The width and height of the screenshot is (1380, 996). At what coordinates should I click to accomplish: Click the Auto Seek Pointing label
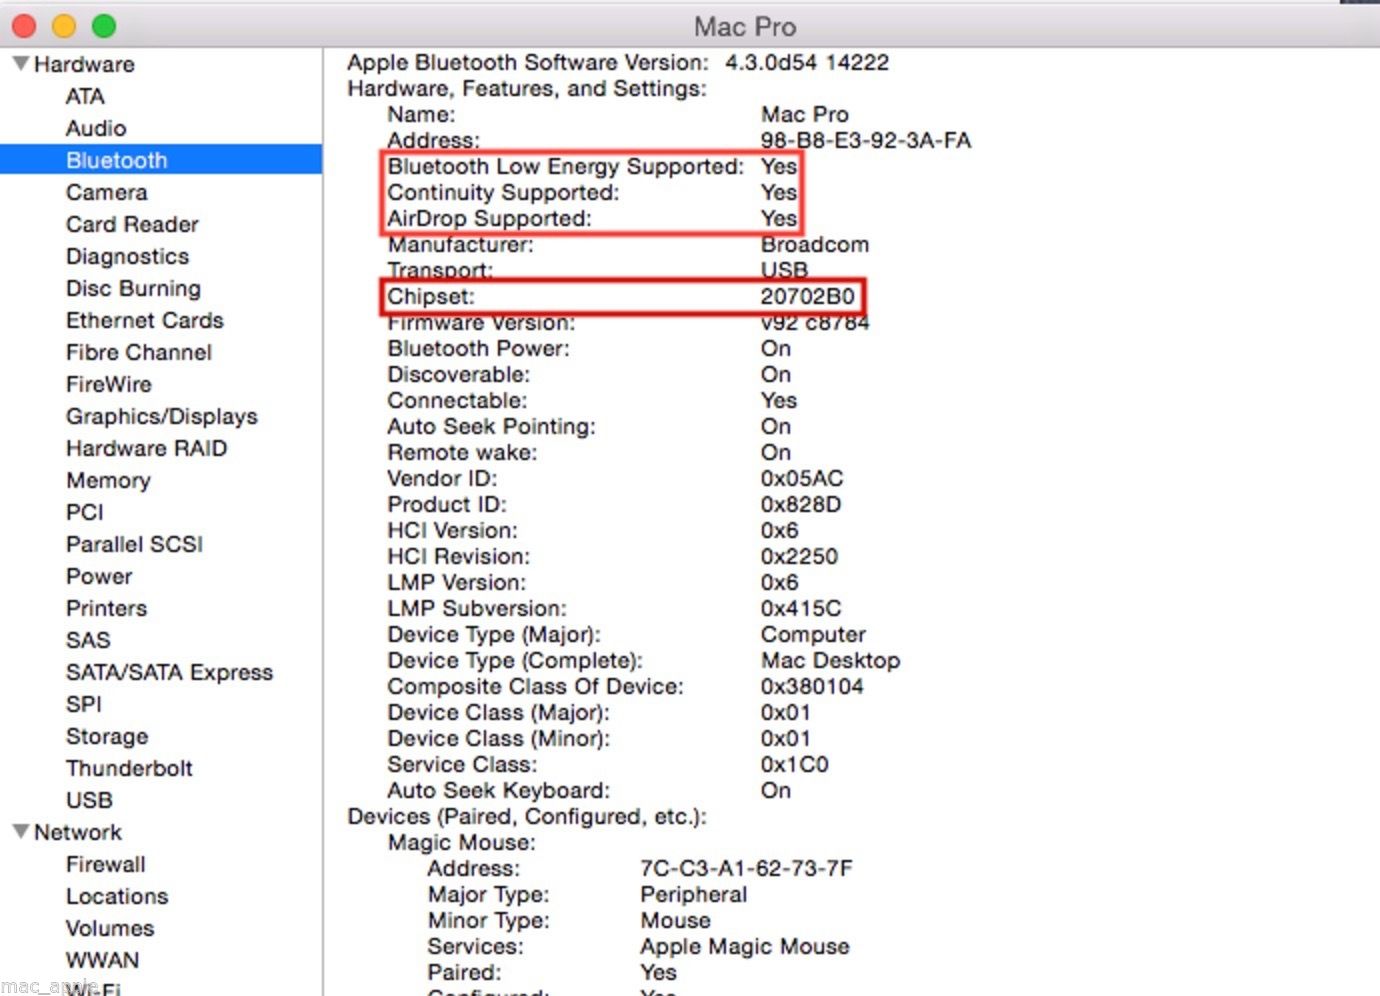point(492,426)
